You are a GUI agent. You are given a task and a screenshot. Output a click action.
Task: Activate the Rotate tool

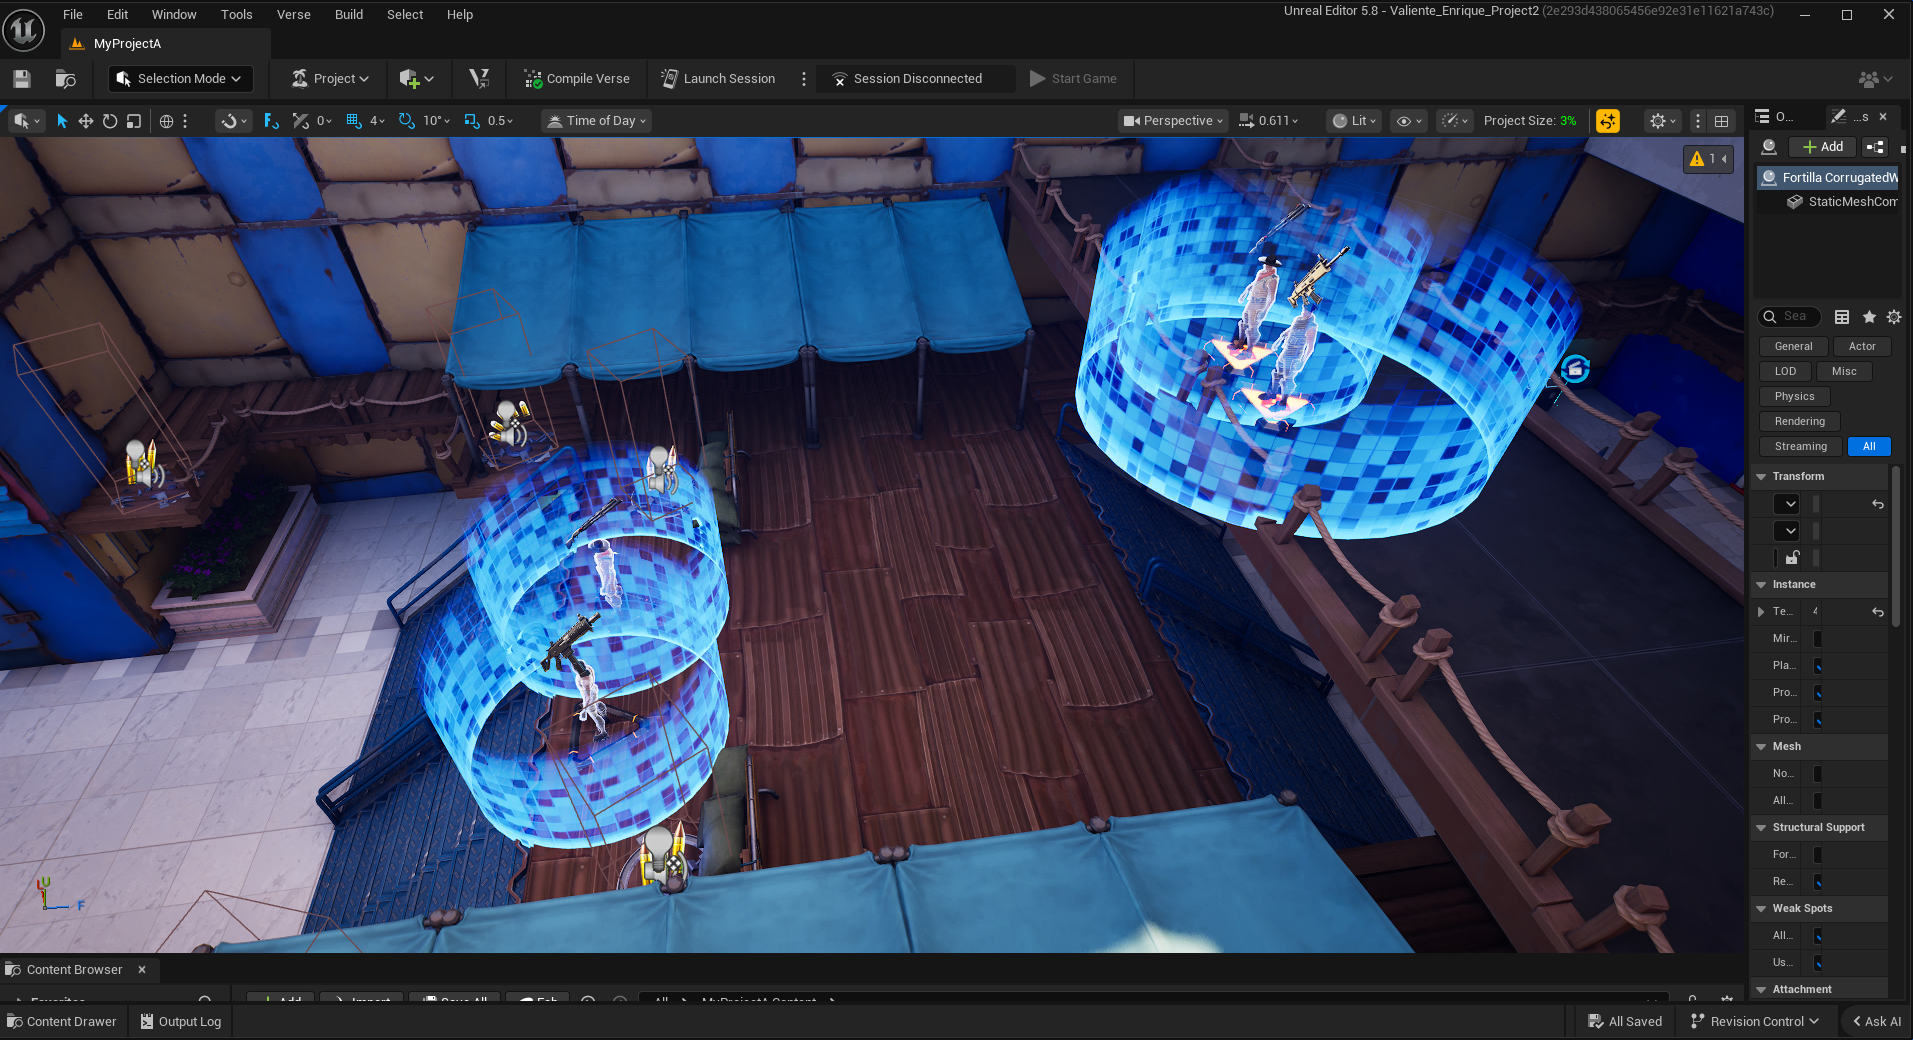tap(110, 121)
